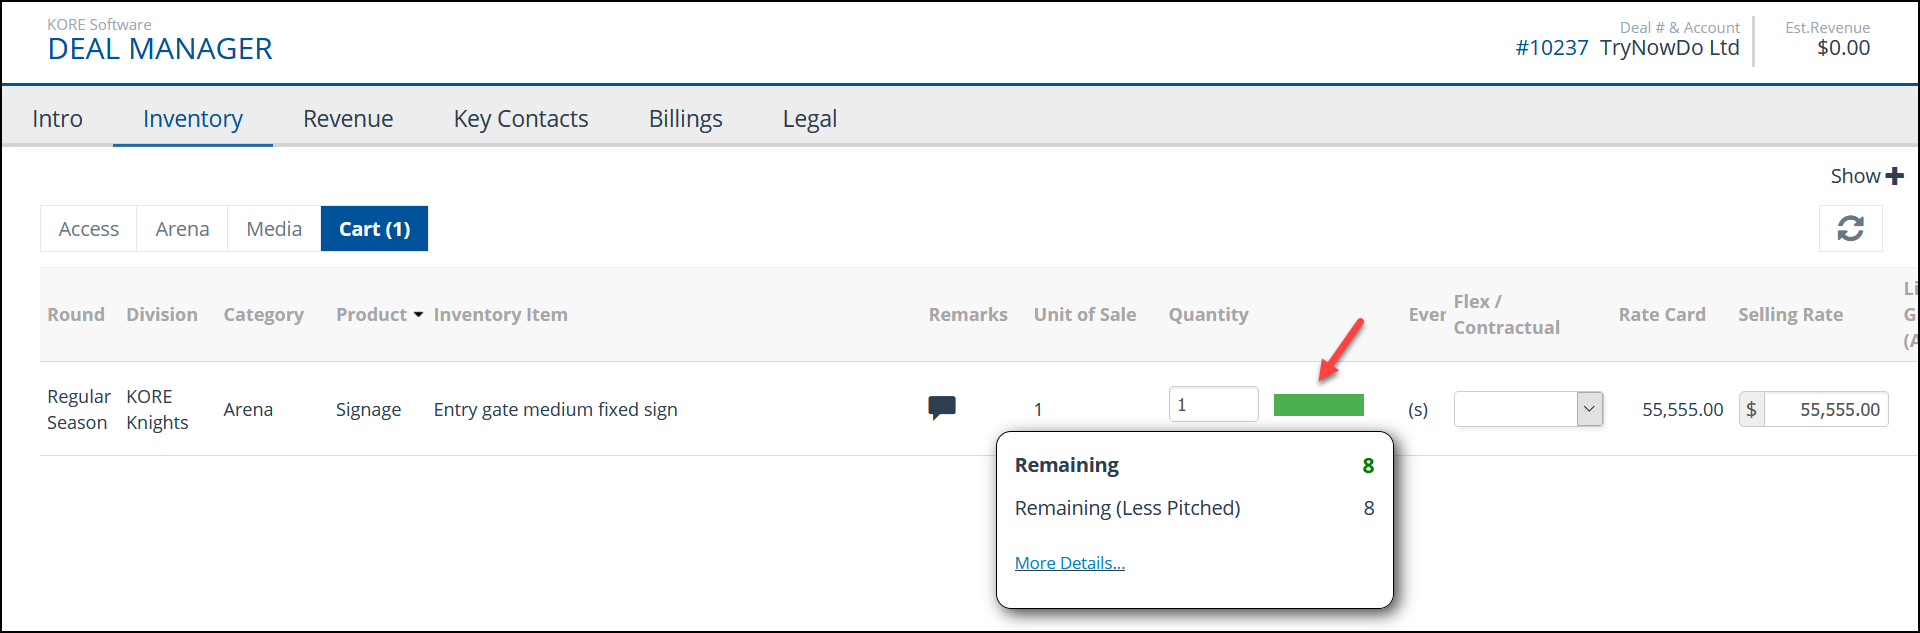Click the Show plus icon
This screenshot has height=633, width=1920.
(1894, 176)
